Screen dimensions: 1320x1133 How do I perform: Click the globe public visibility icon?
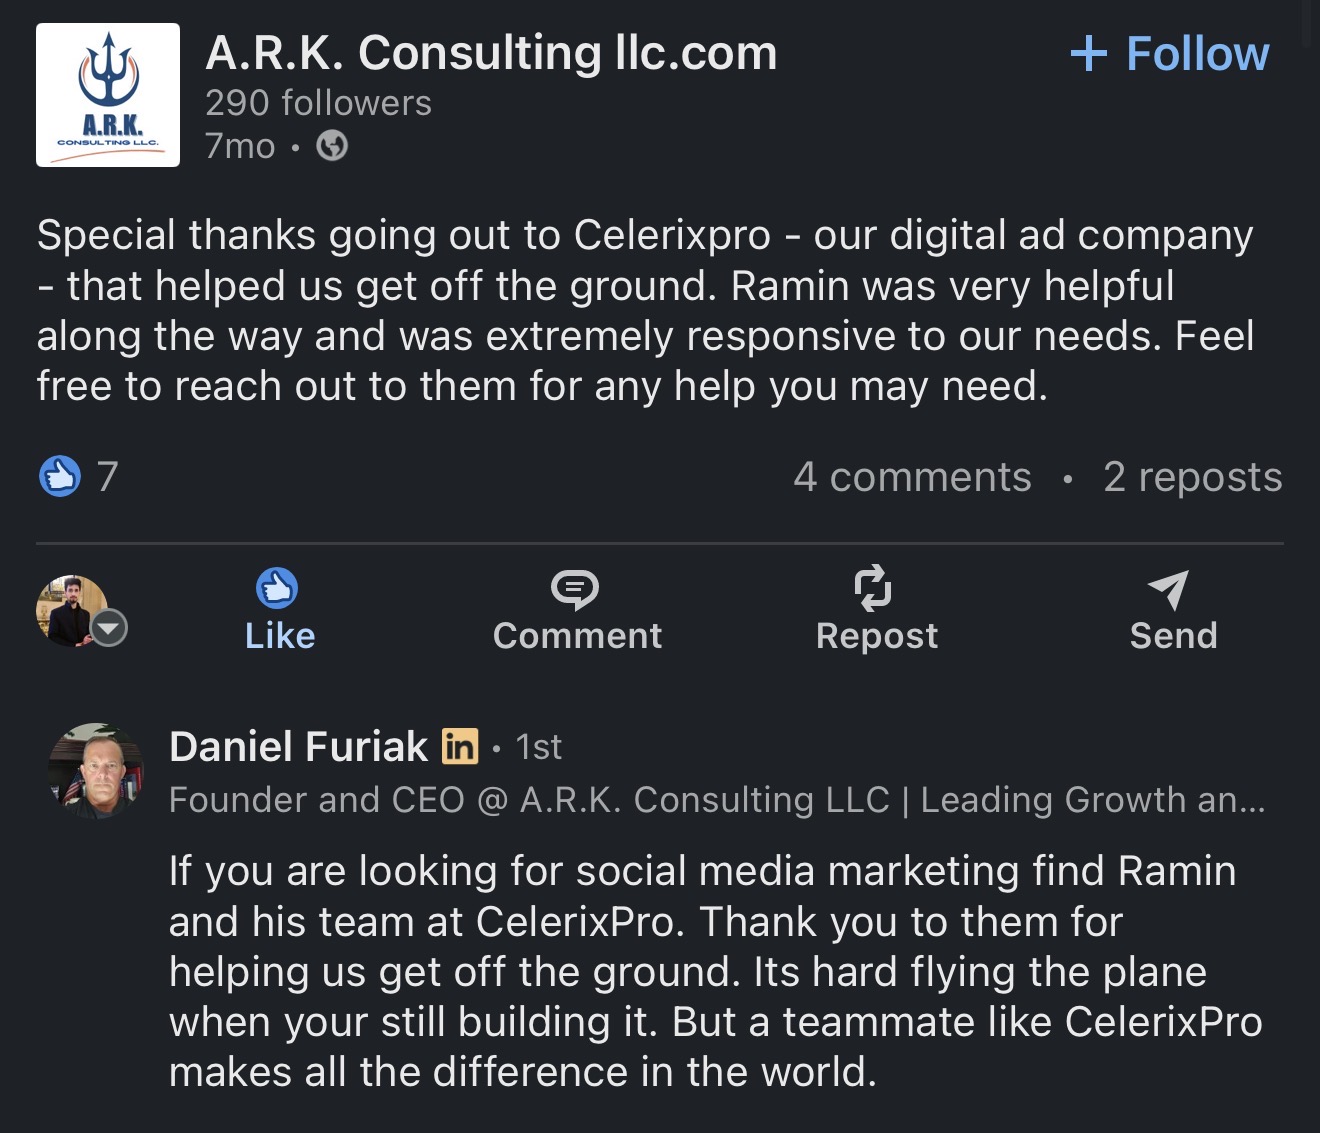click(x=332, y=147)
